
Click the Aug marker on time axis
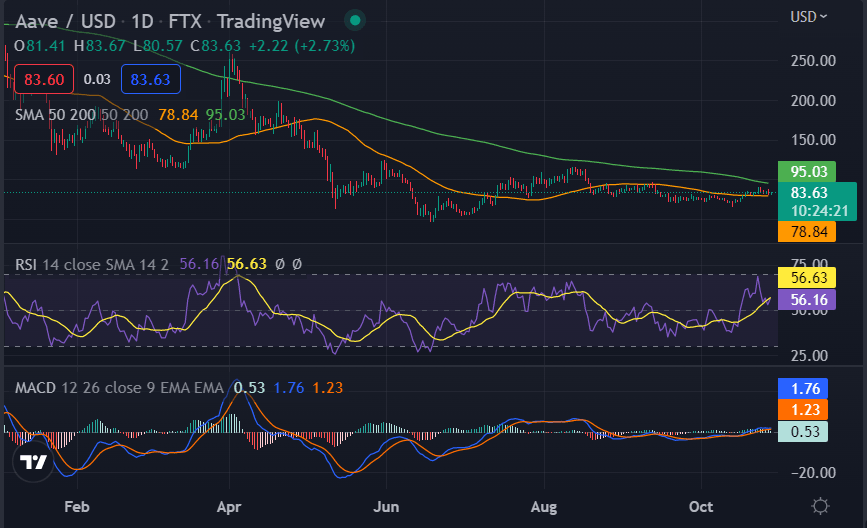point(544,507)
